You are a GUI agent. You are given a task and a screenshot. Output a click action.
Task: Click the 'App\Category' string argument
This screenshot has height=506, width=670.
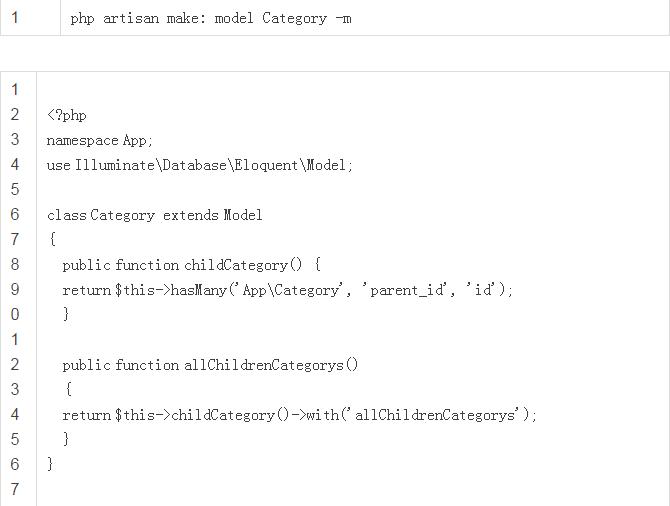point(290,290)
